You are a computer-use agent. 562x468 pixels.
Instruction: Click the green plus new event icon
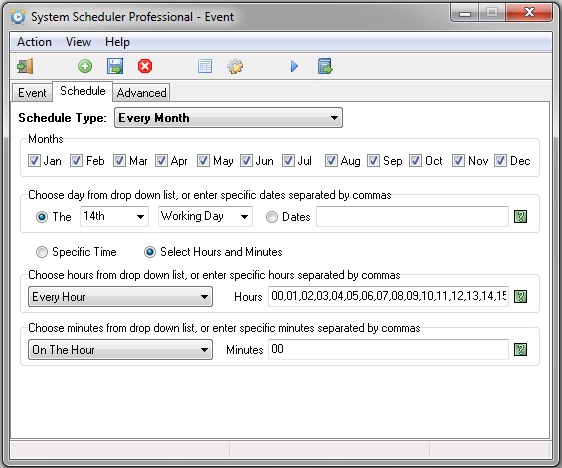pos(85,66)
